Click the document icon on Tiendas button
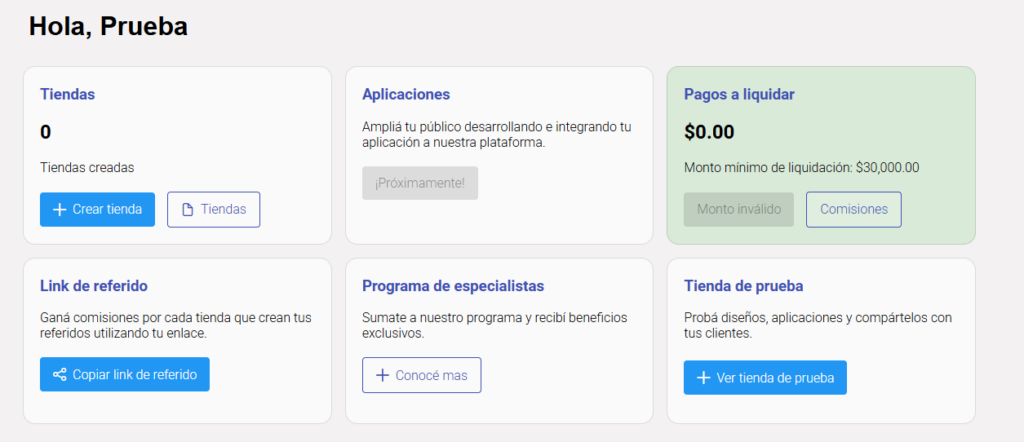 (187, 210)
